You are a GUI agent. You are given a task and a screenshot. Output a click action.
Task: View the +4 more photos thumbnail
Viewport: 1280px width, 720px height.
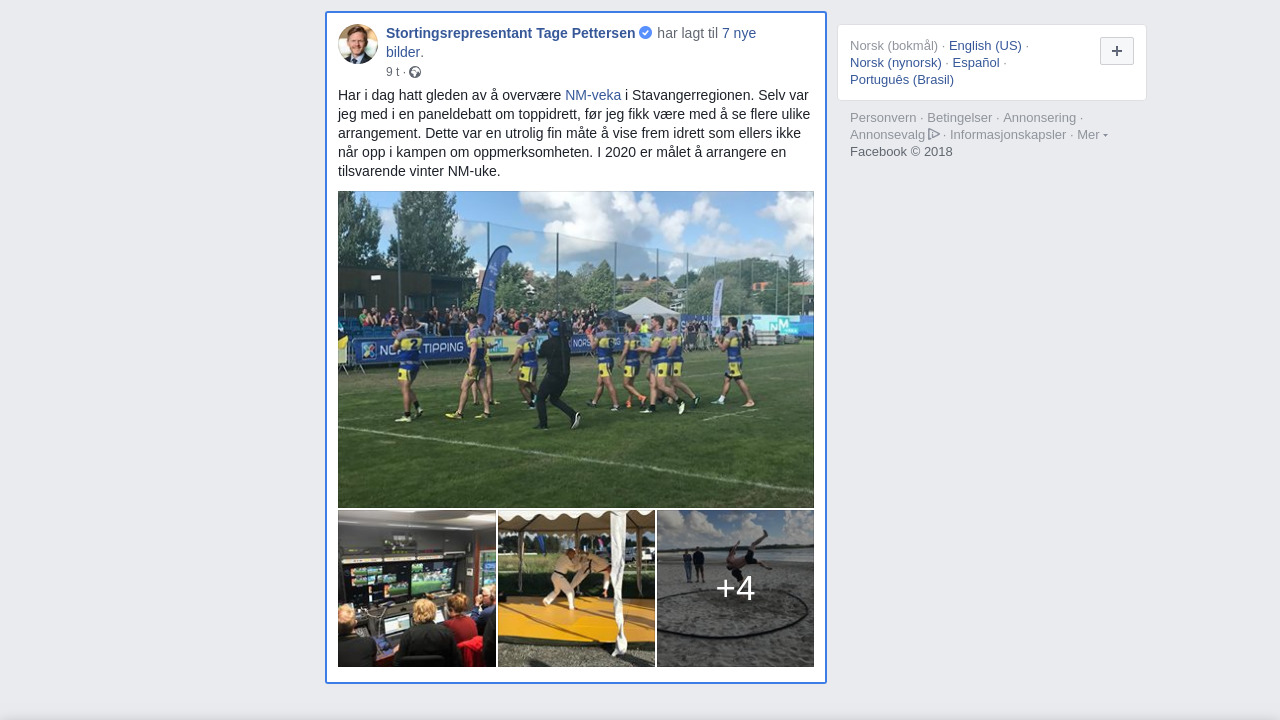[x=735, y=588]
